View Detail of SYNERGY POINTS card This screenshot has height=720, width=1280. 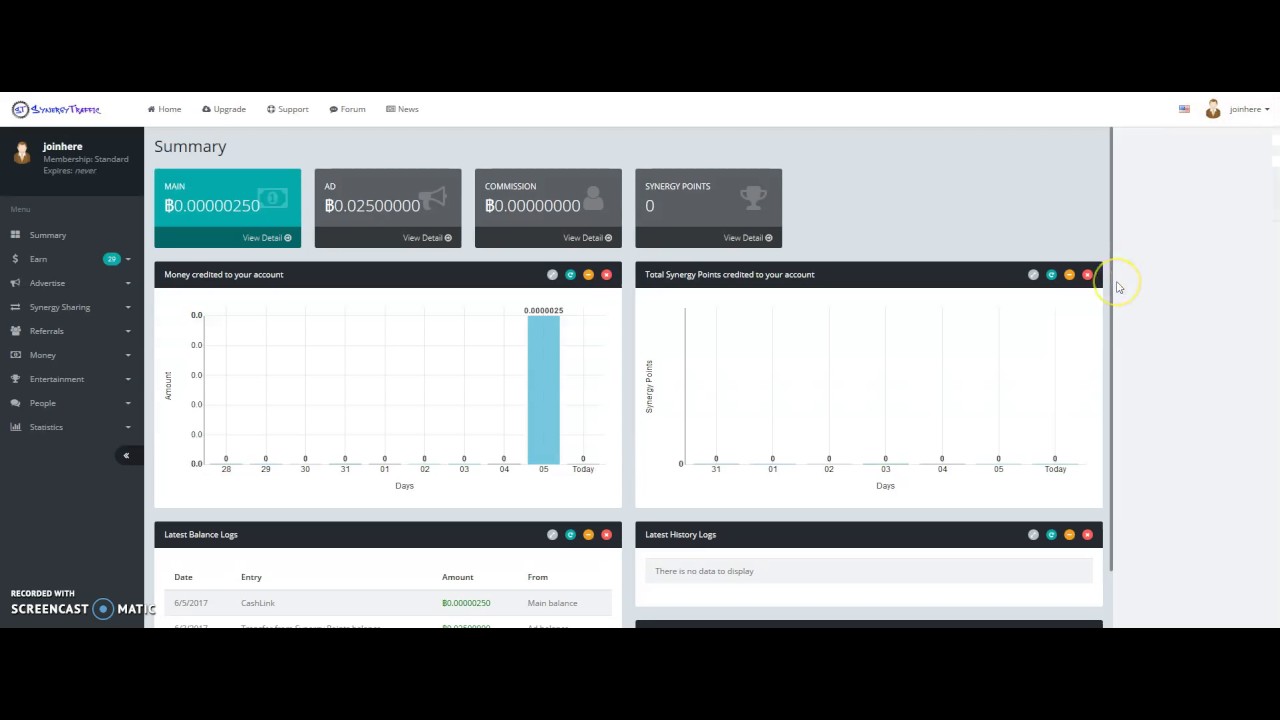748,238
